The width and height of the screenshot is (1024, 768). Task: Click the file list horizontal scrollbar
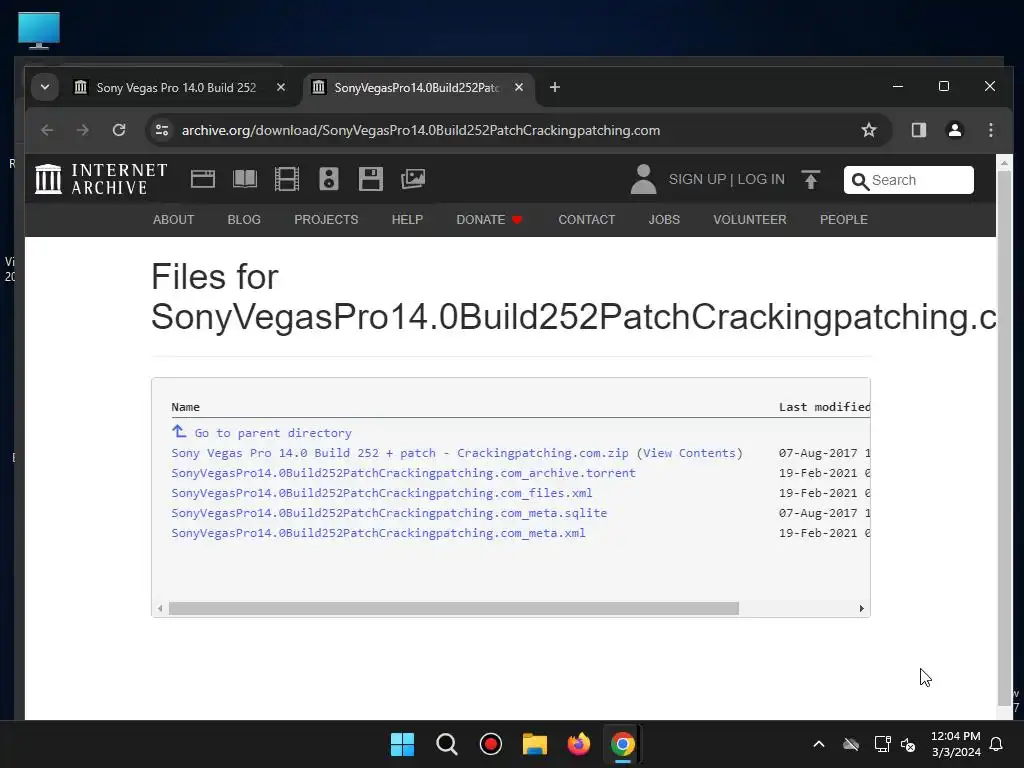tap(453, 609)
